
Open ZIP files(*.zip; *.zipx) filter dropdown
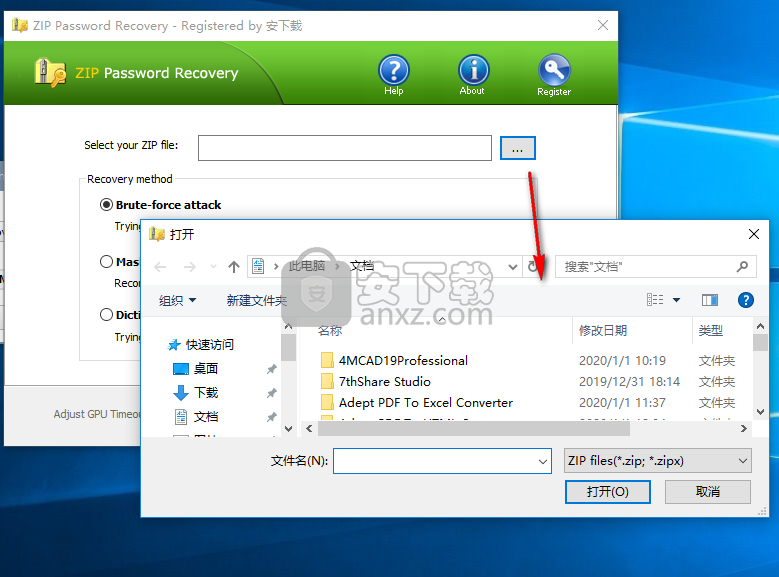657,461
